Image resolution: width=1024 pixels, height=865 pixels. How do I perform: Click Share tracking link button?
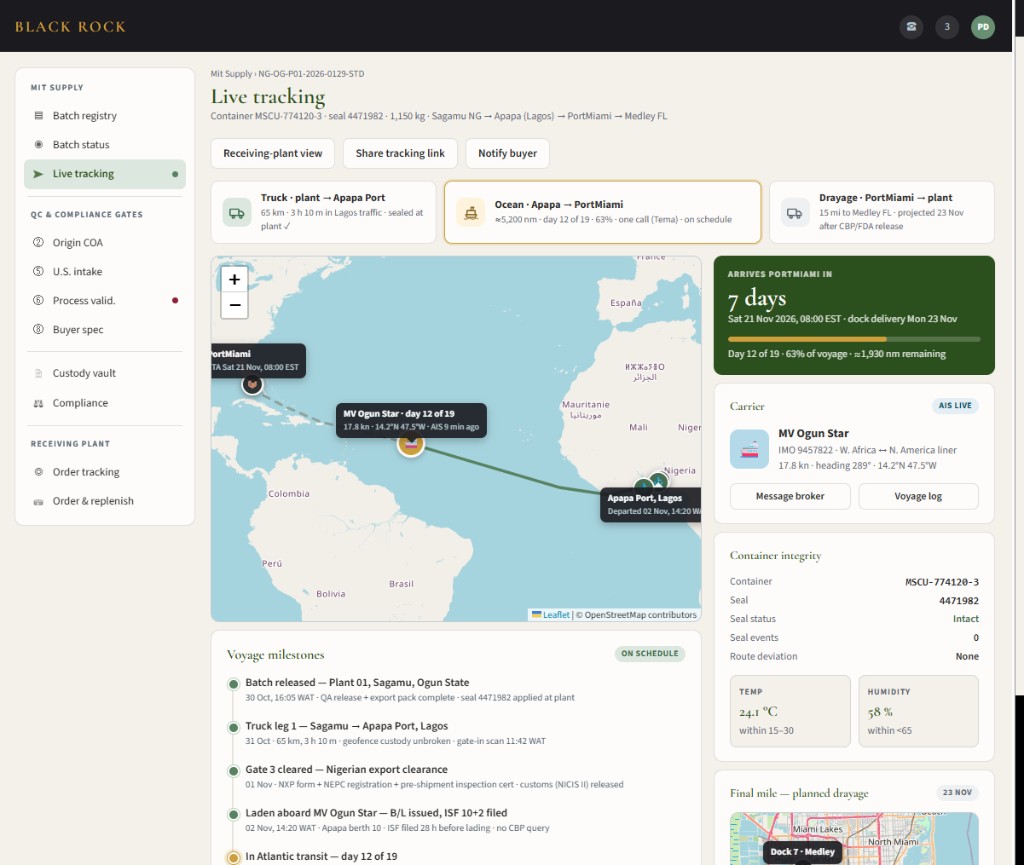click(400, 153)
